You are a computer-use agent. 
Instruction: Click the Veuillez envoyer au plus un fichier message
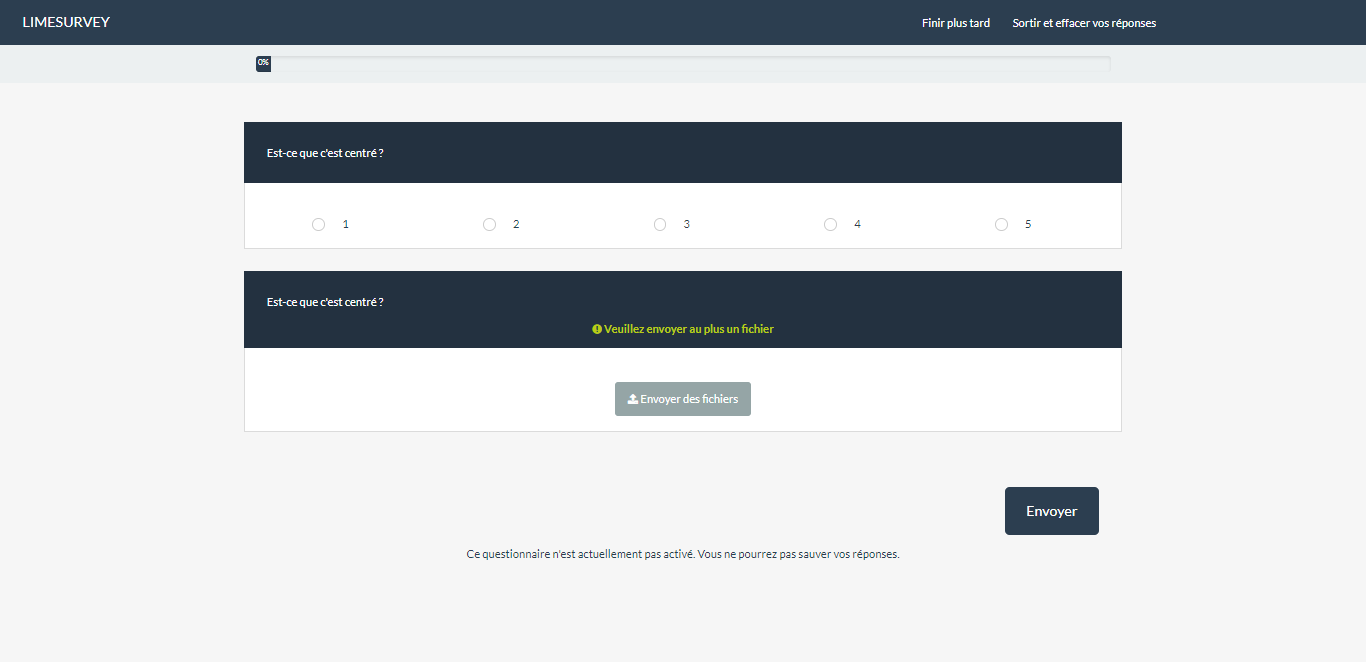coord(689,329)
